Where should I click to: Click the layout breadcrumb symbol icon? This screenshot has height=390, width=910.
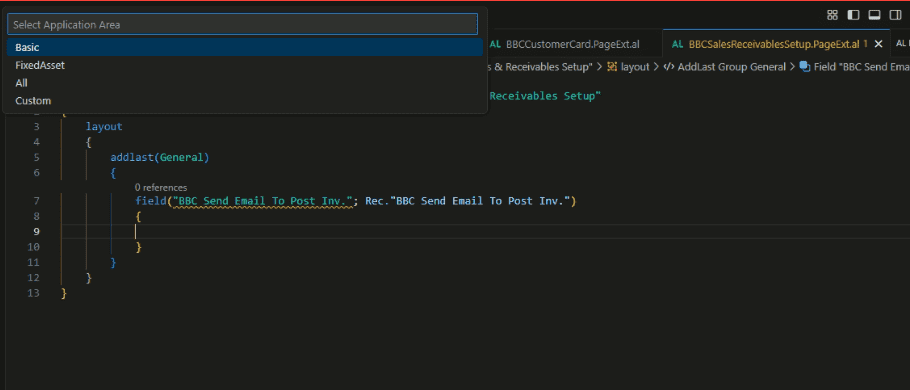[x=612, y=67]
